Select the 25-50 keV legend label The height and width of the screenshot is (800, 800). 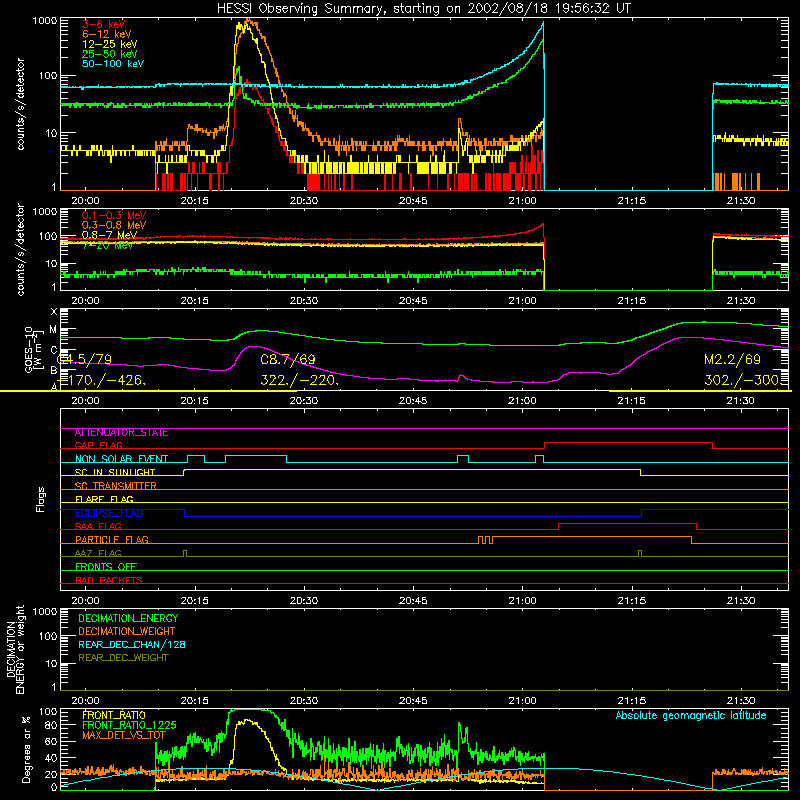(110, 54)
